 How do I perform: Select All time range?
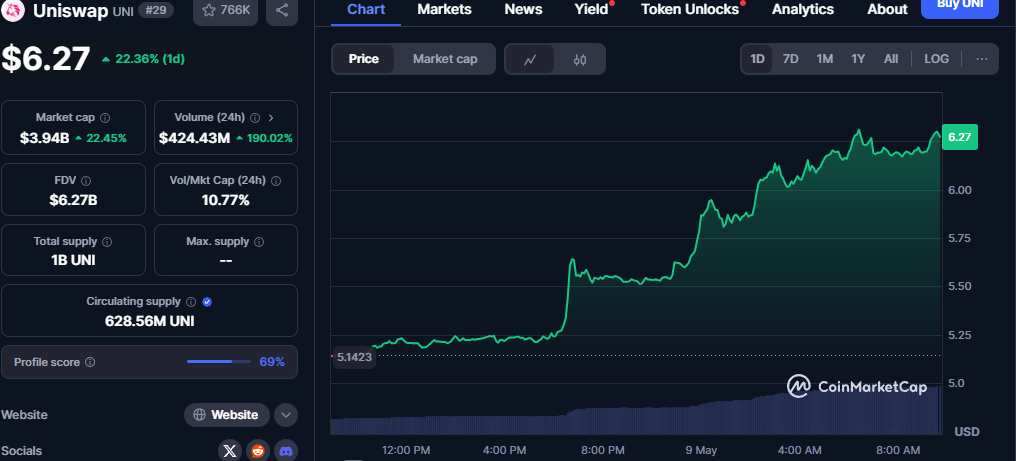891,59
